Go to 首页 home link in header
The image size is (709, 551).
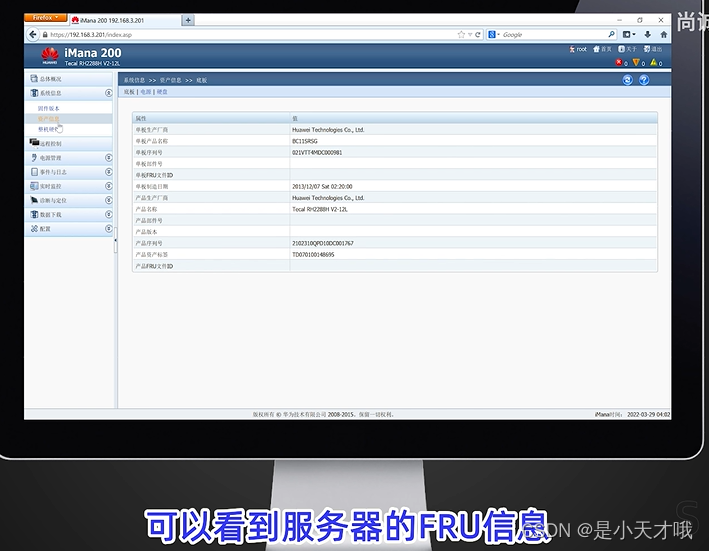click(602, 49)
